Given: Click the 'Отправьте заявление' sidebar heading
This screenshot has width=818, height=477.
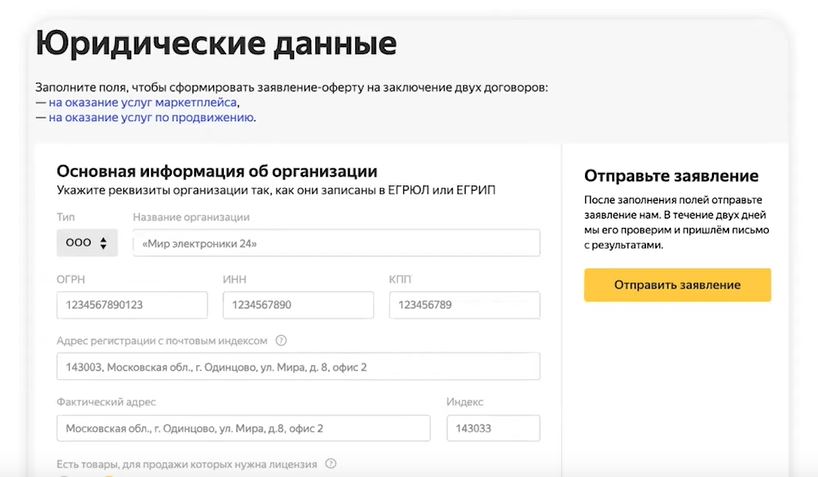Looking at the screenshot, I should tap(671, 176).
